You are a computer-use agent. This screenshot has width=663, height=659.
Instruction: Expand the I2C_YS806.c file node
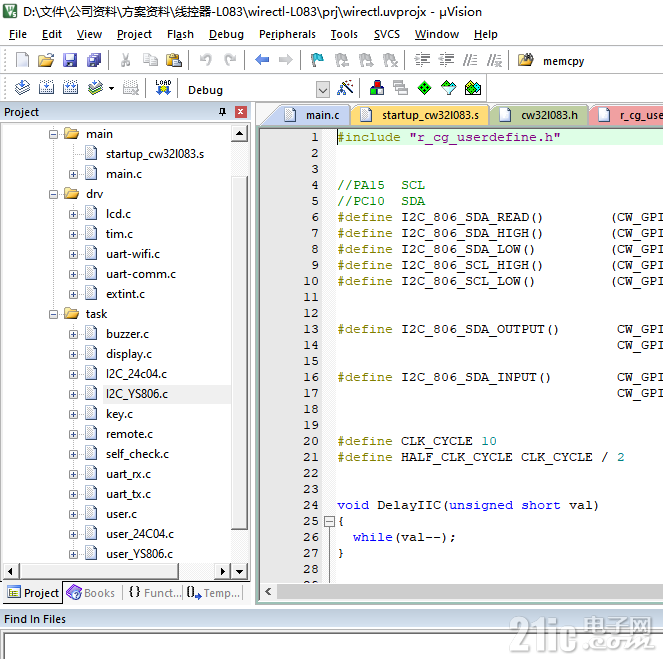pos(73,394)
